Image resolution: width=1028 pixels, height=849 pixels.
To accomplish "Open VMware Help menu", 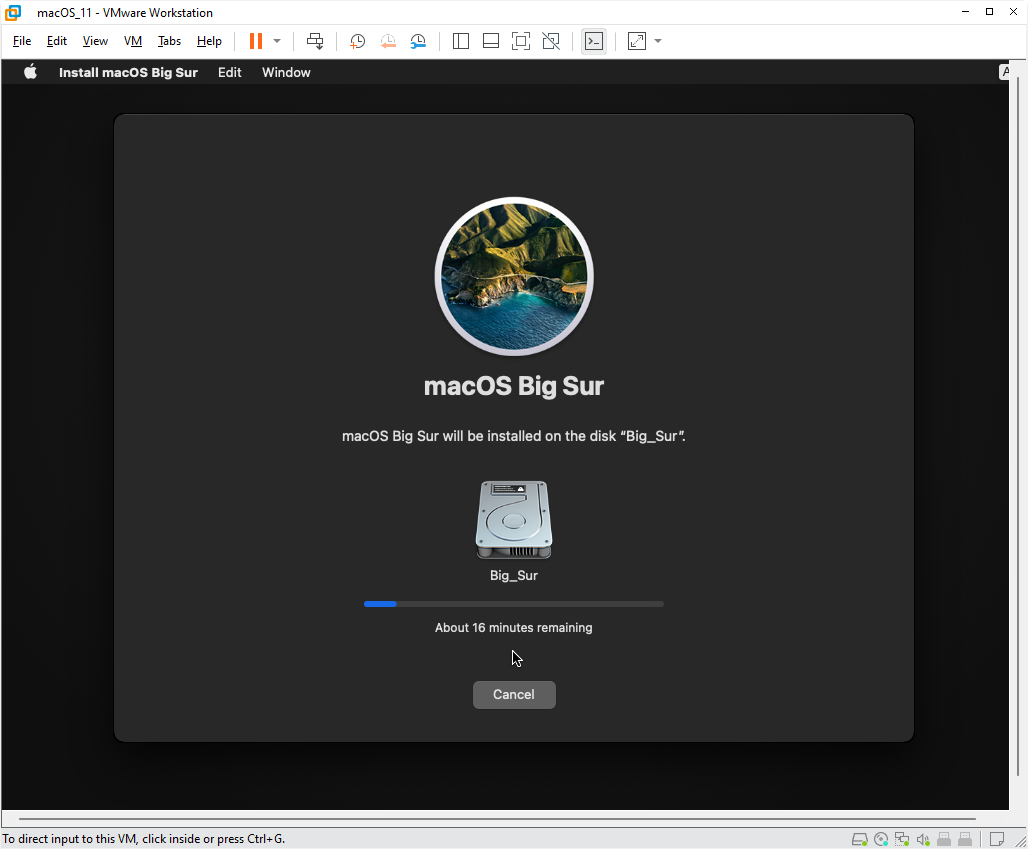I will pyautogui.click(x=209, y=41).
